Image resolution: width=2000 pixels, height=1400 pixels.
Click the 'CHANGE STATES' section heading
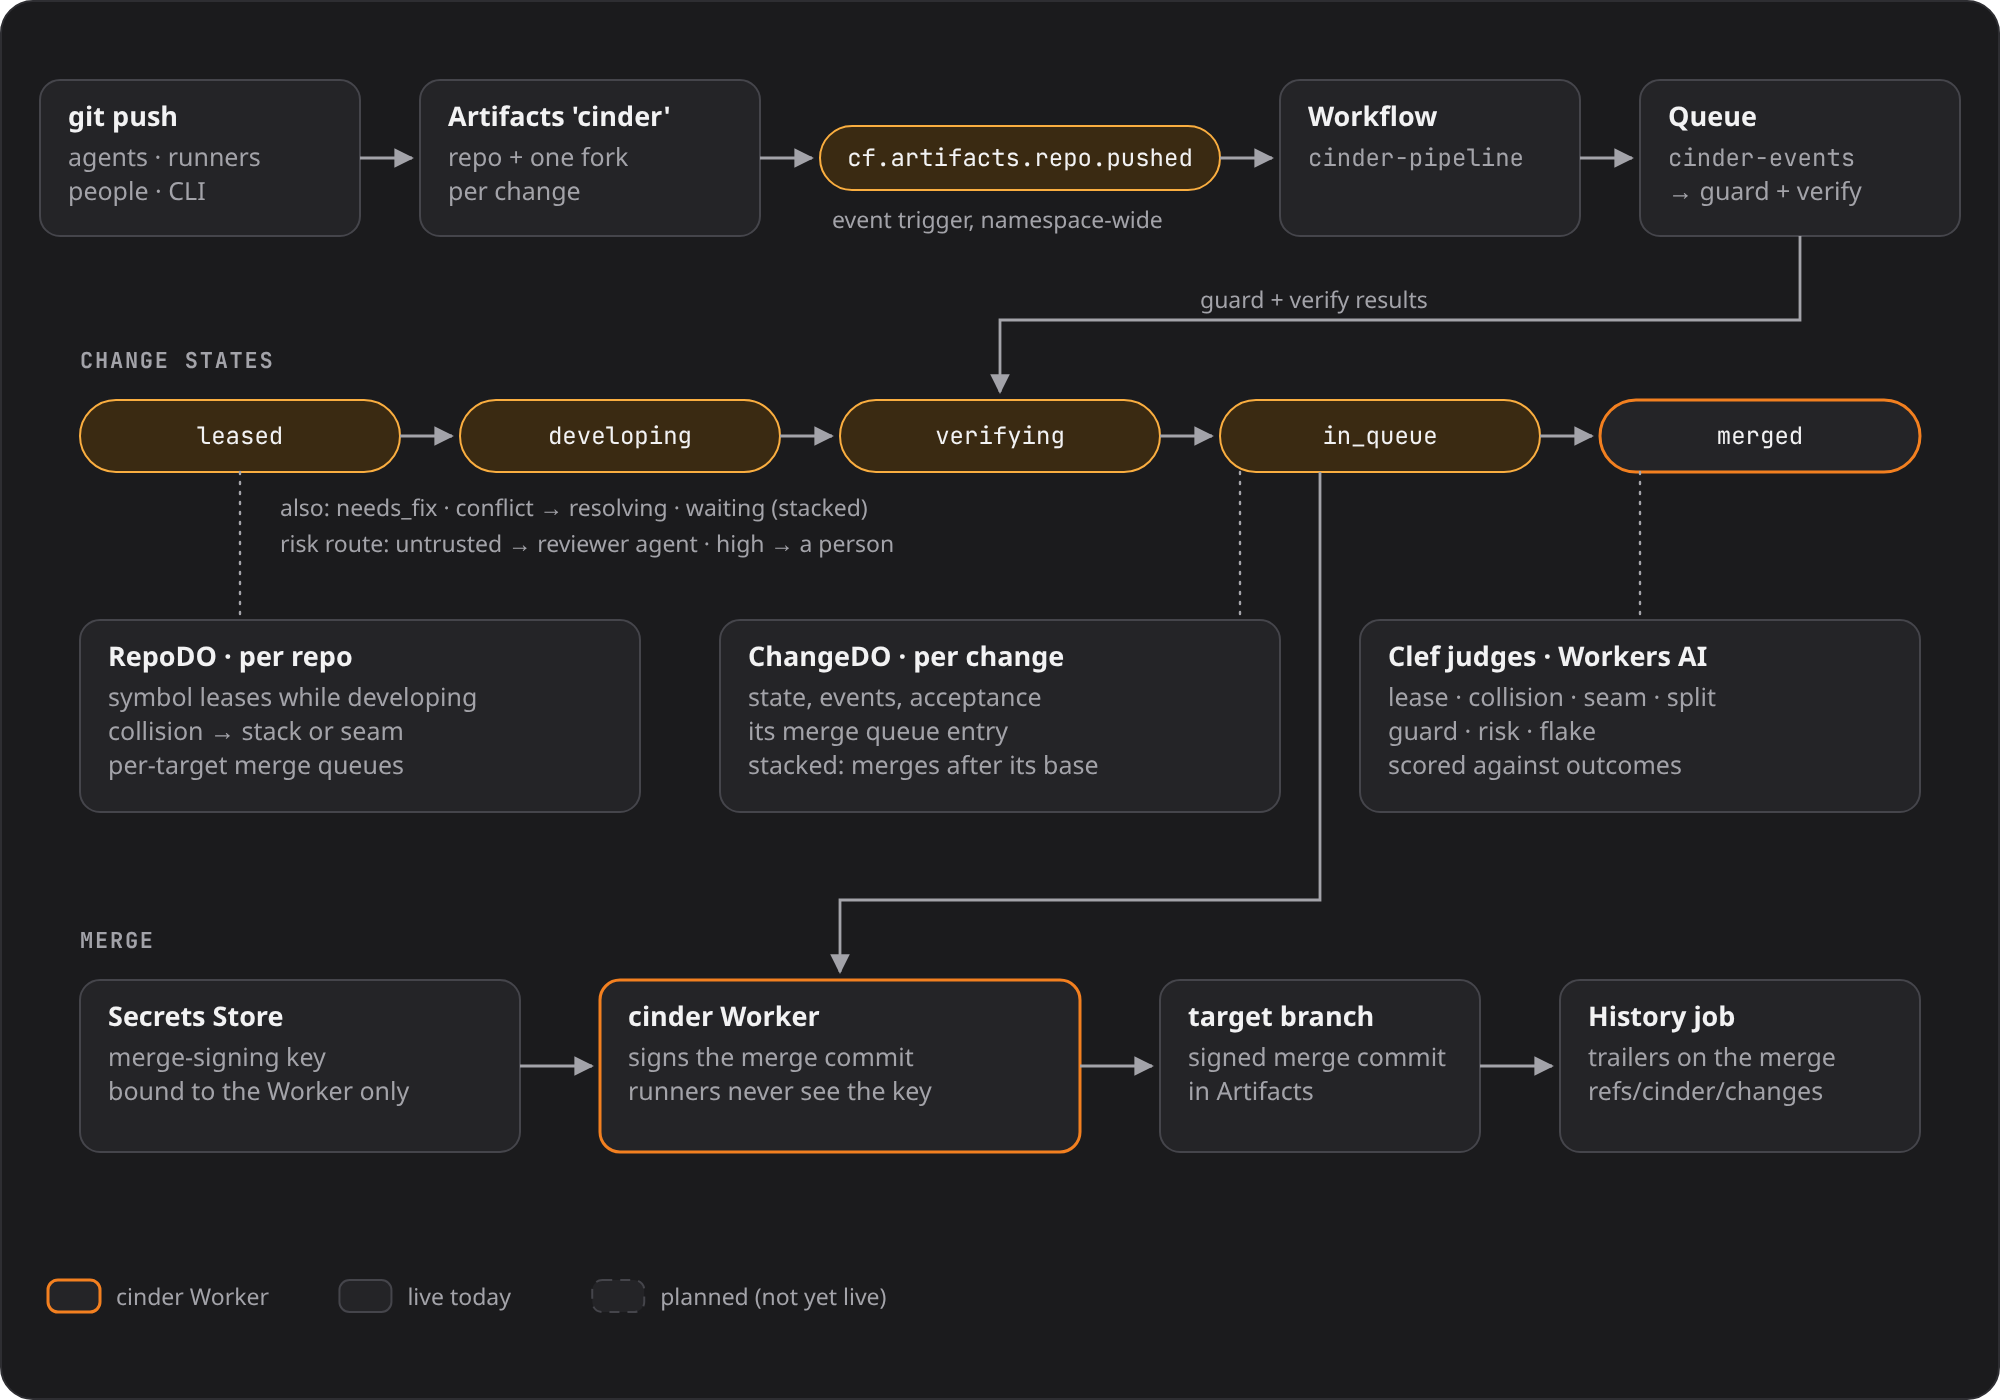pyautogui.click(x=177, y=361)
